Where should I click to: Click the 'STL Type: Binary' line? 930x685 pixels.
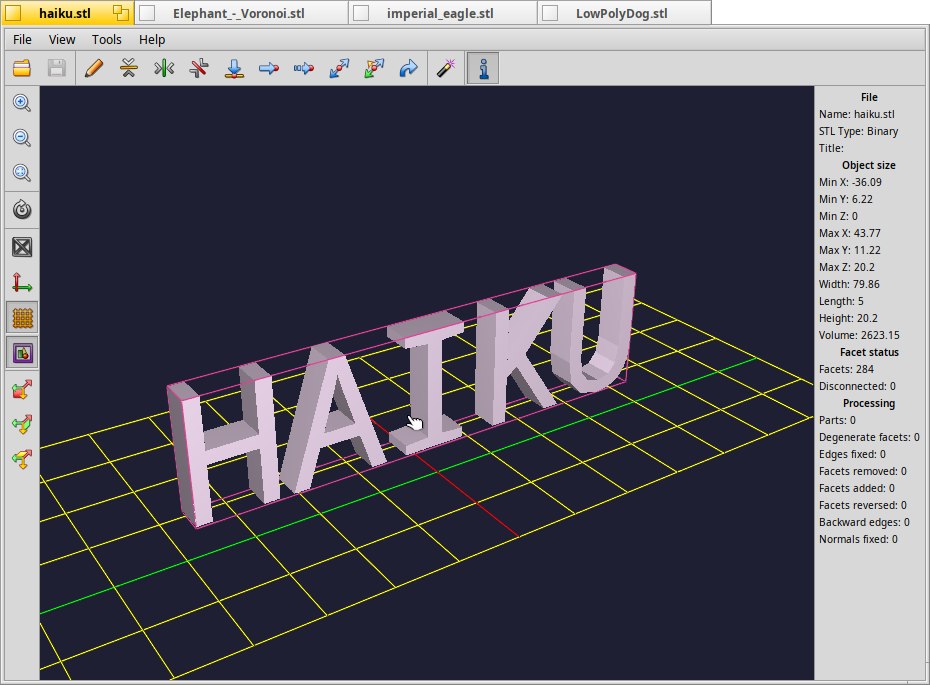(x=858, y=131)
